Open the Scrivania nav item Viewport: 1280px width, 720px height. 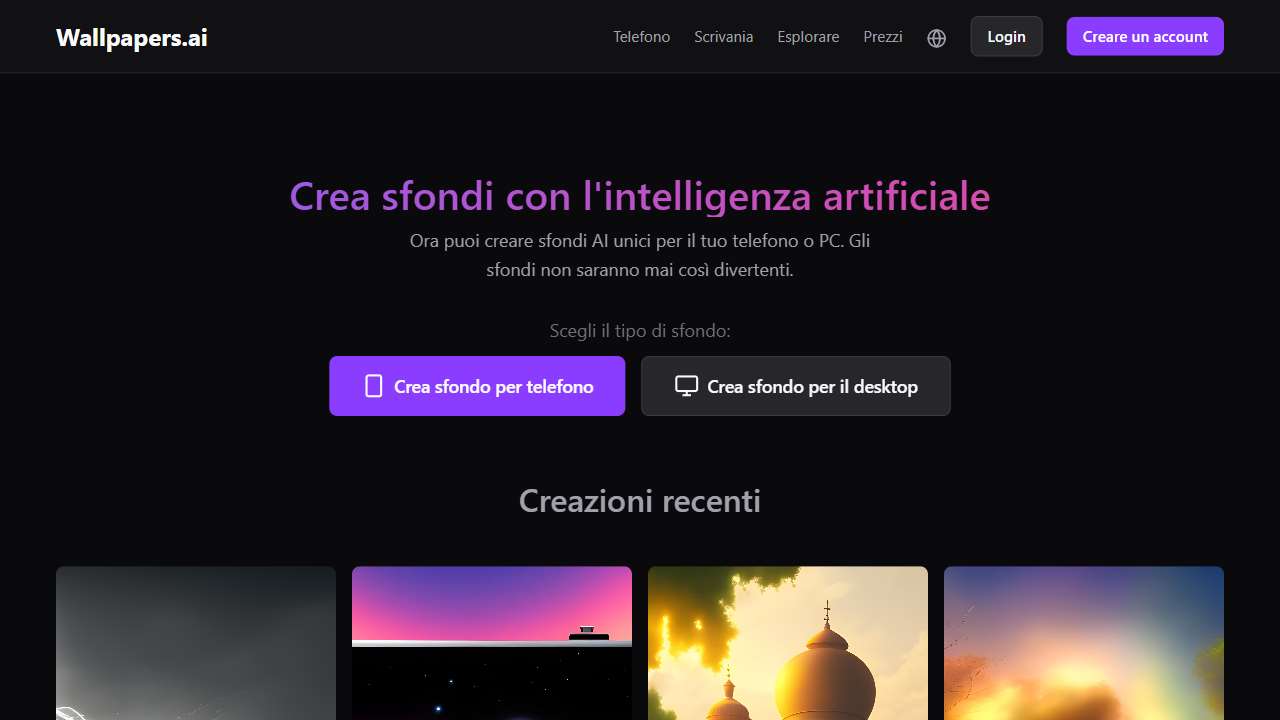pos(724,37)
